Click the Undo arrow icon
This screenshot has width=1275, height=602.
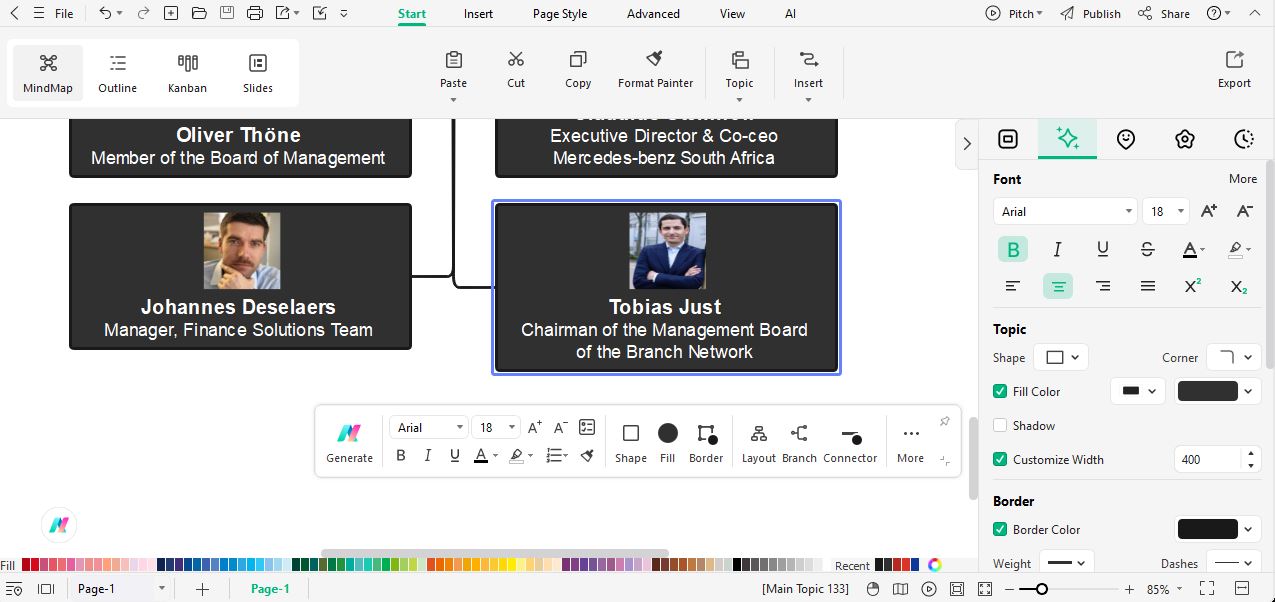106,13
